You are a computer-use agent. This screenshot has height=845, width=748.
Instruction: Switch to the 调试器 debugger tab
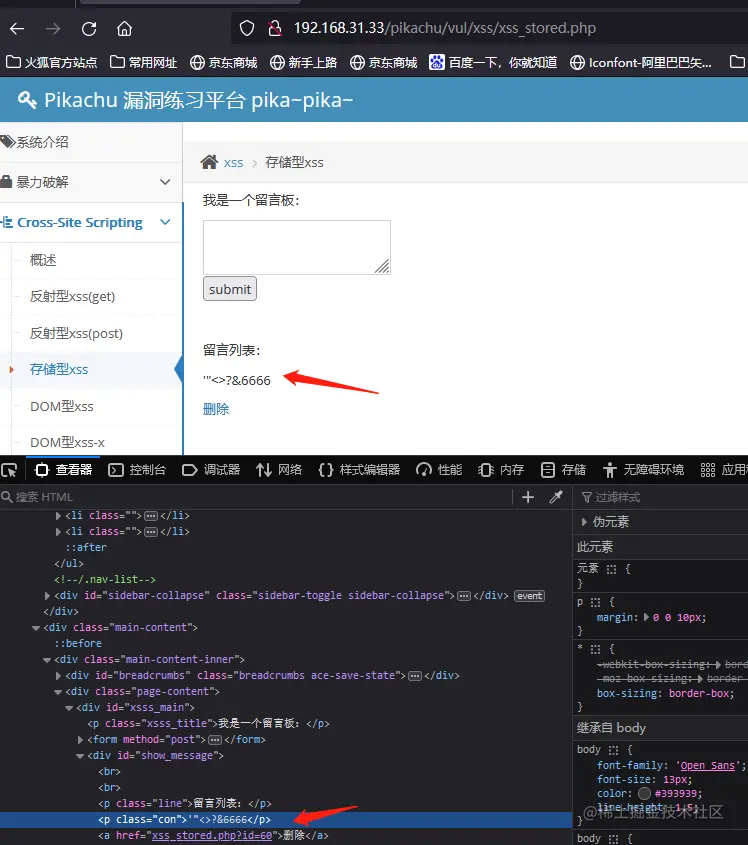(x=211, y=470)
